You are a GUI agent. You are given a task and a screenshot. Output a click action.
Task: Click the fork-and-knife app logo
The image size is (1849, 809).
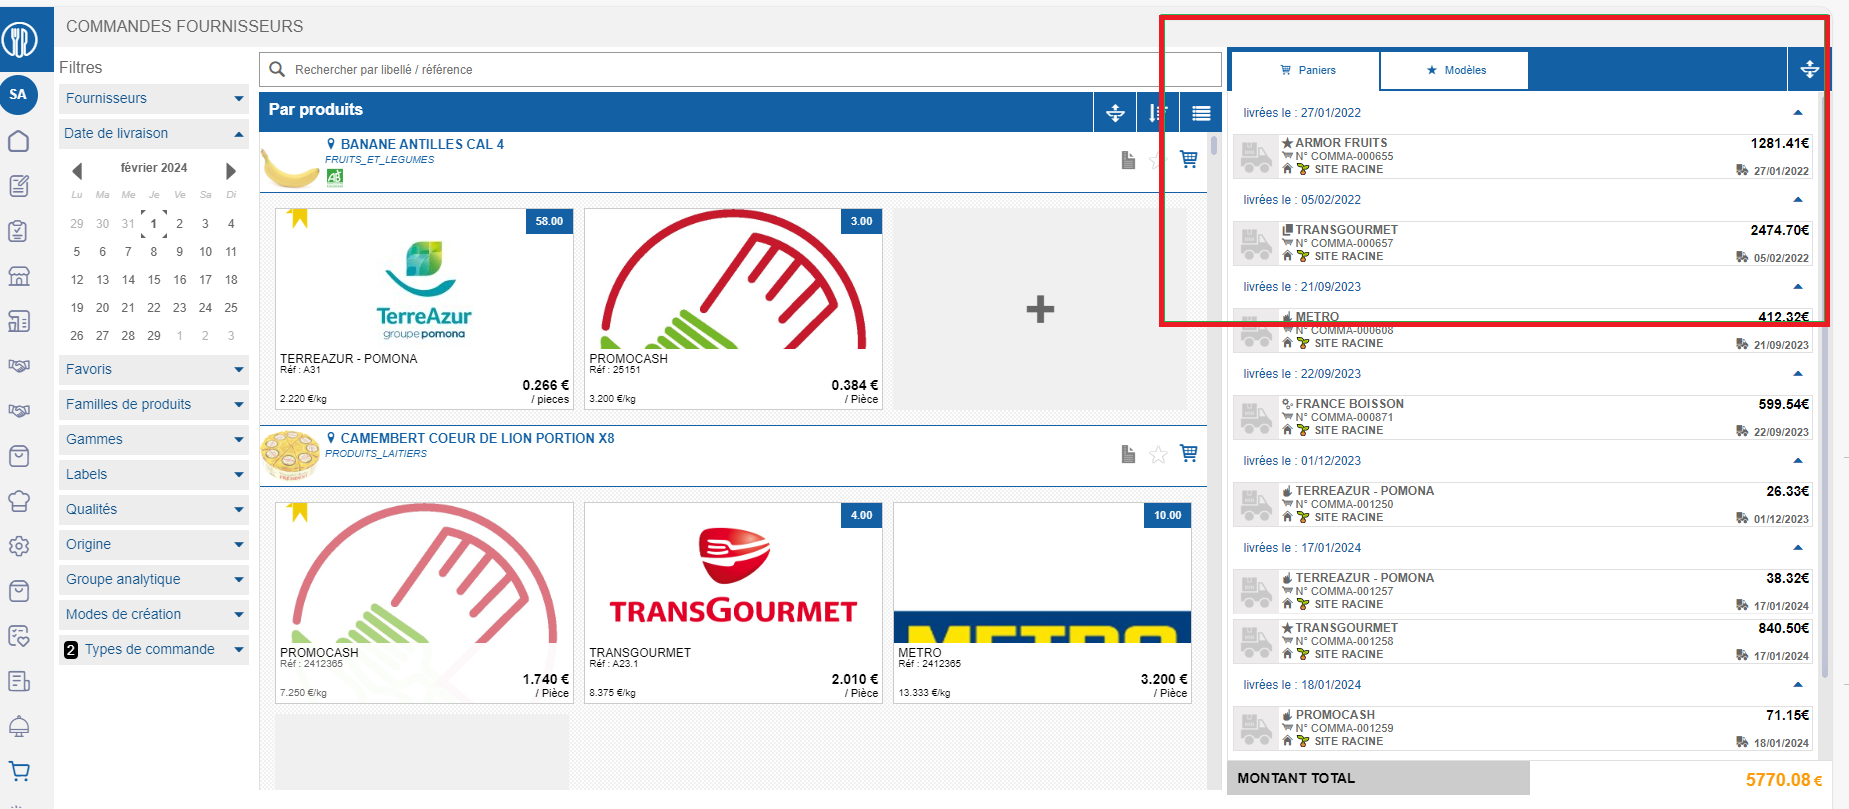point(19,40)
